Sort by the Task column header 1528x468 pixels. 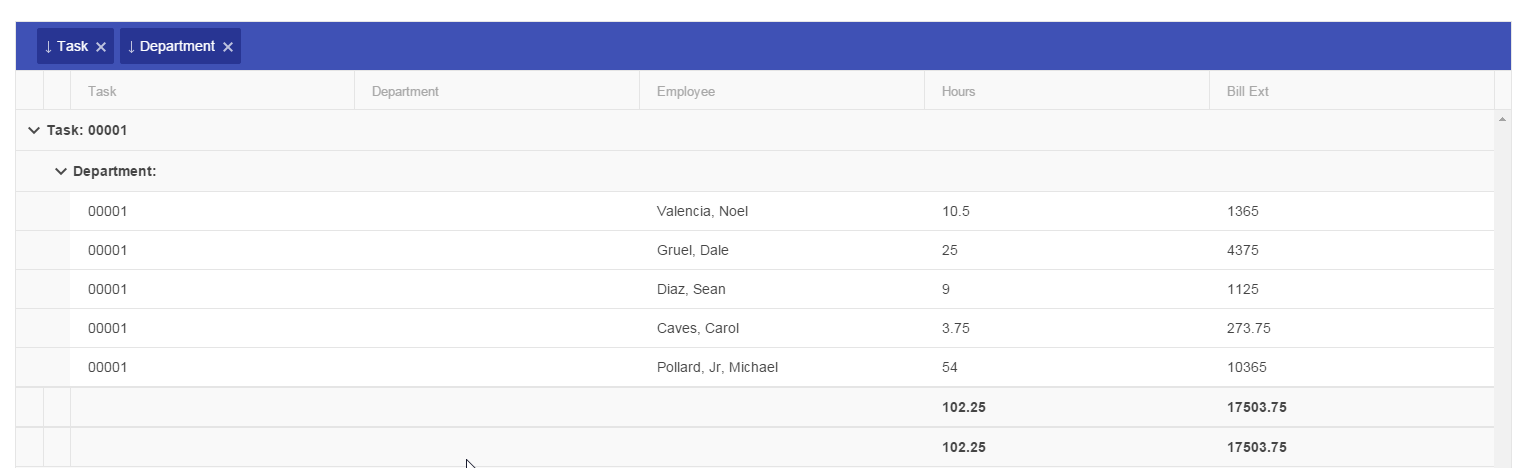pyautogui.click(x=102, y=91)
